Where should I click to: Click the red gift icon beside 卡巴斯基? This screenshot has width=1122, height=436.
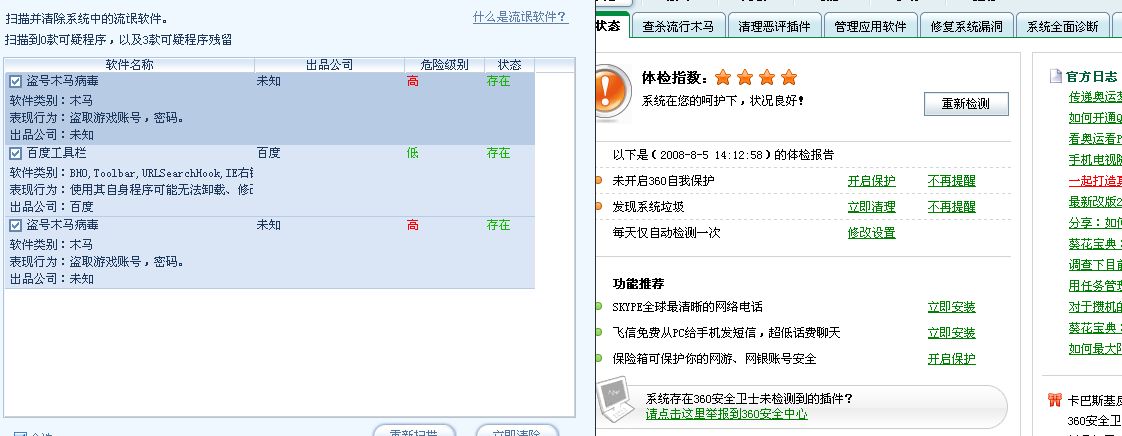point(1055,399)
